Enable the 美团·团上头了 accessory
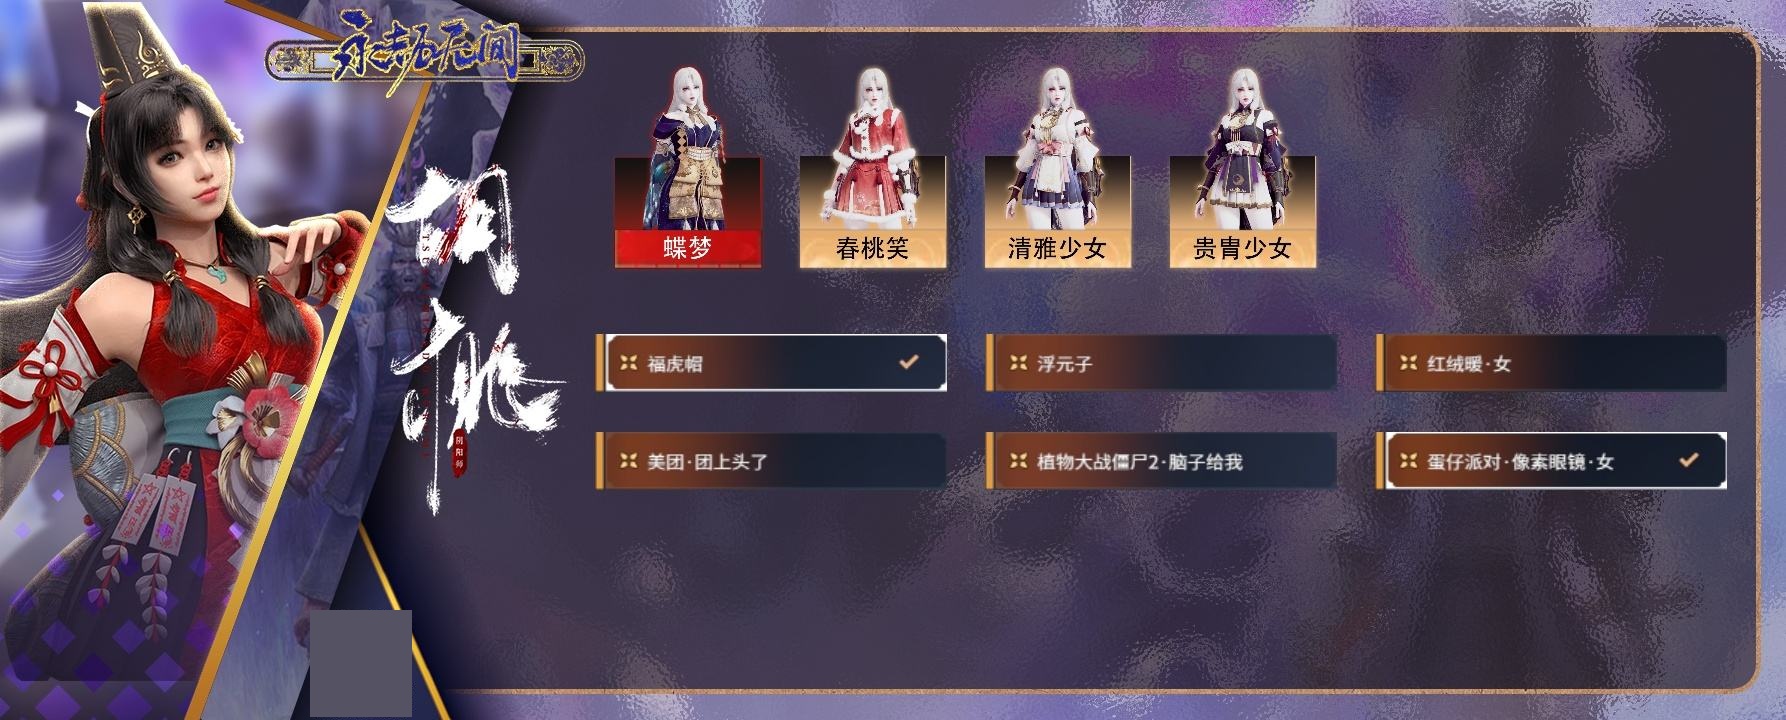 (771, 461)
